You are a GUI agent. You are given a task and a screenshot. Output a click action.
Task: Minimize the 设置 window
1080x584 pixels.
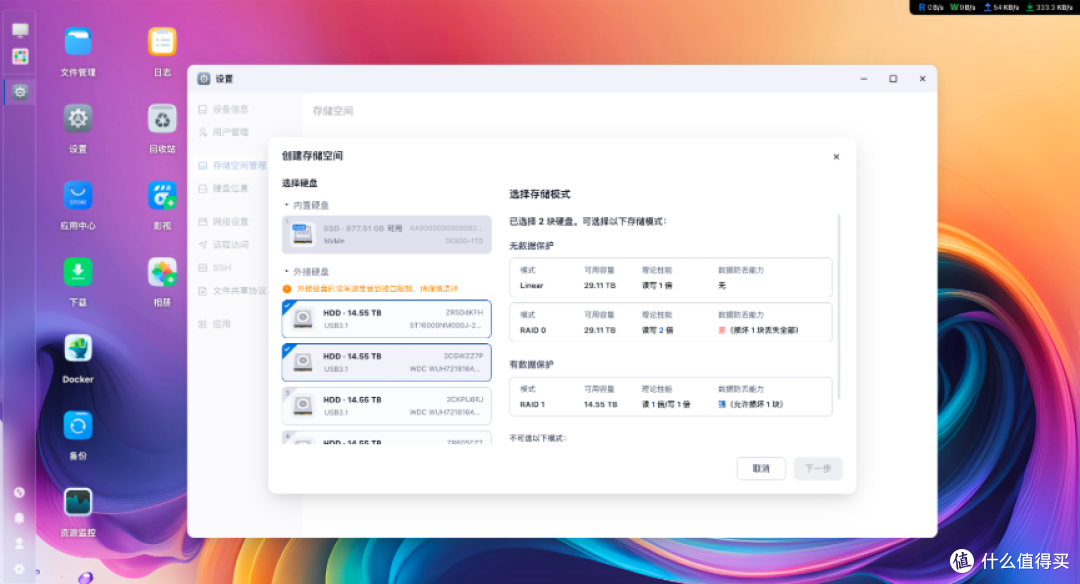(864, 79)
